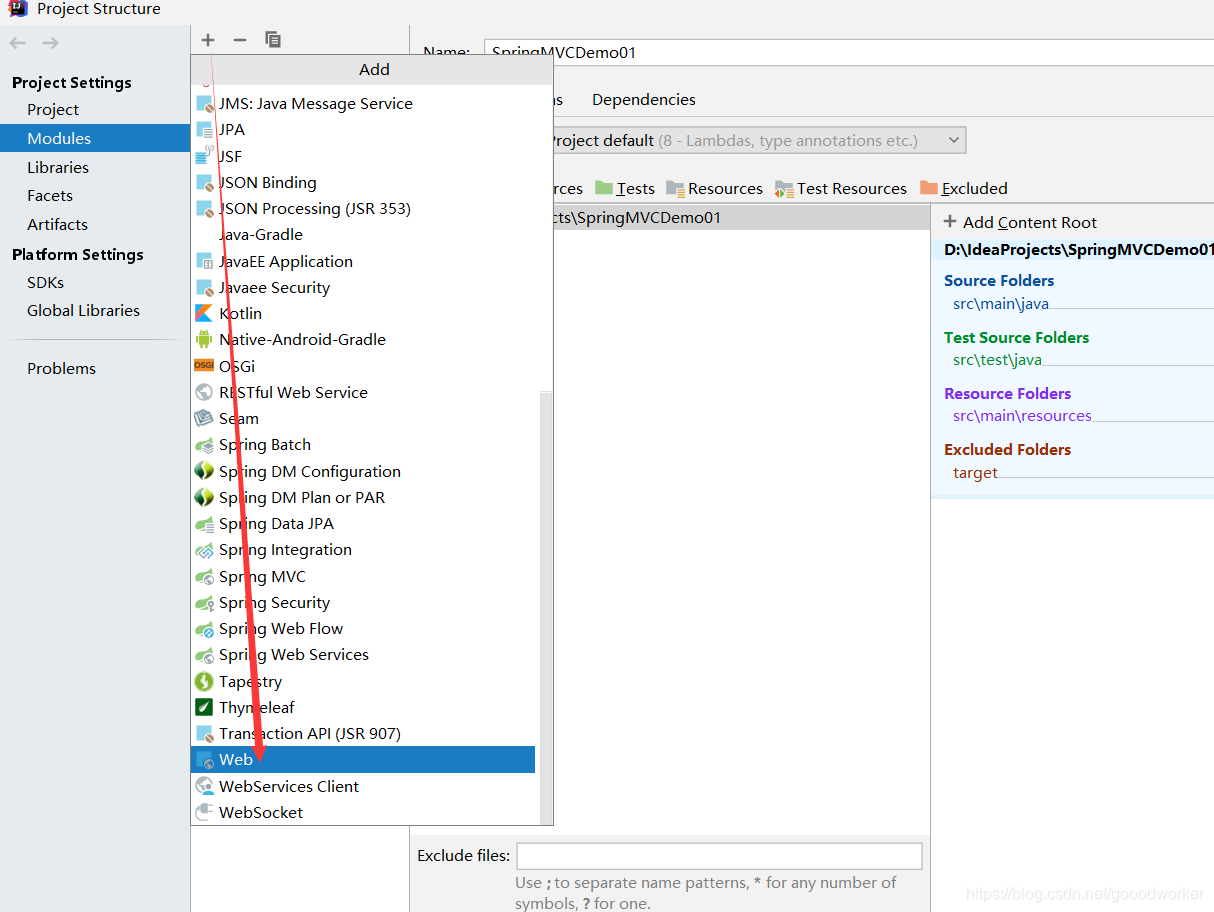Click the Spring DM Configuration icon
Screen dimensions: 1214x912
pos(204,471)
